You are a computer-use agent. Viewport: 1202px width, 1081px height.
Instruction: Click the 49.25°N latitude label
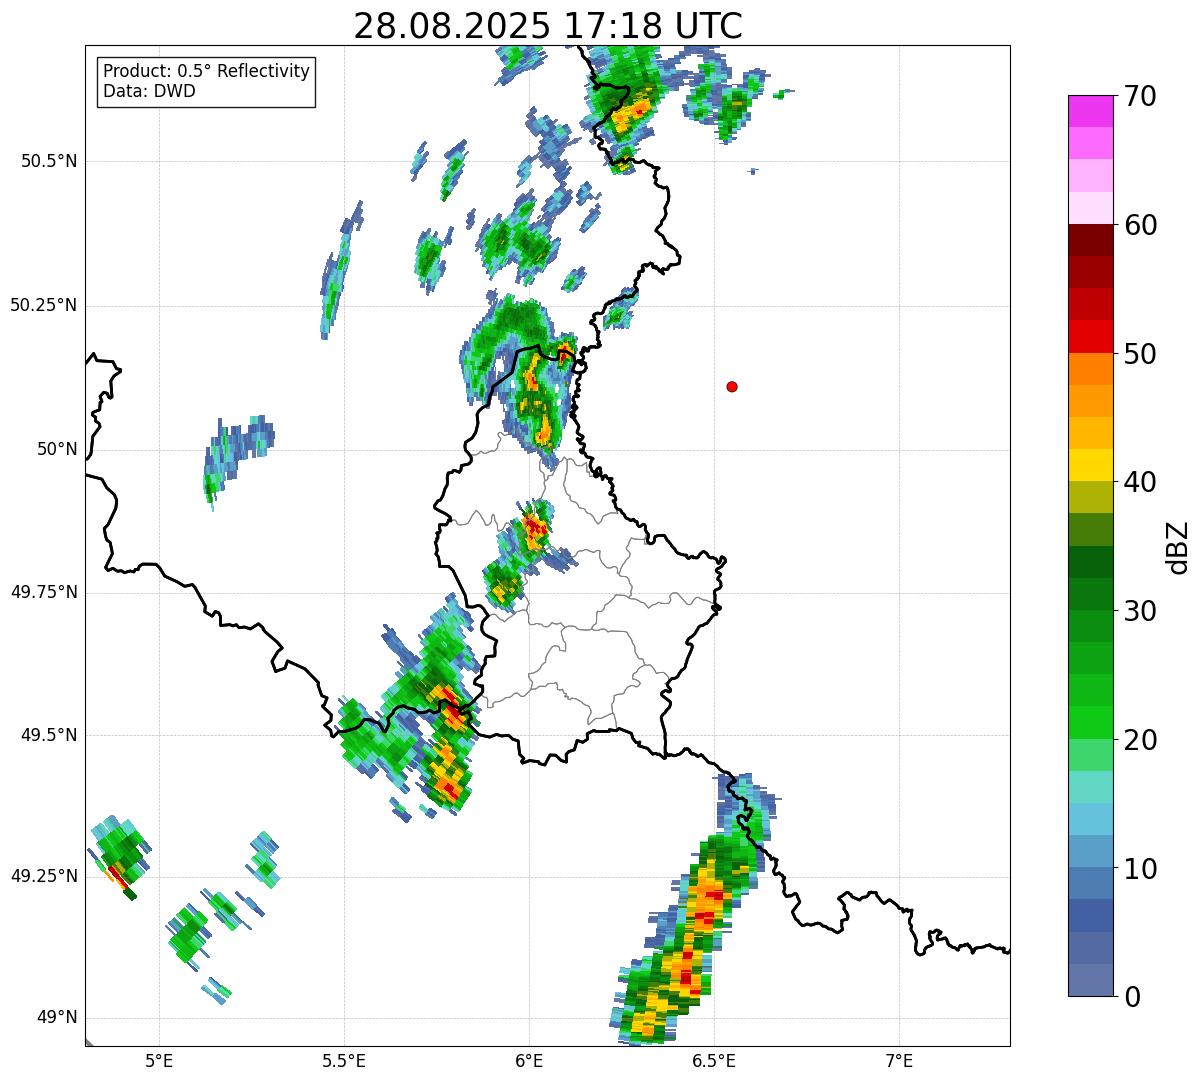43,876
